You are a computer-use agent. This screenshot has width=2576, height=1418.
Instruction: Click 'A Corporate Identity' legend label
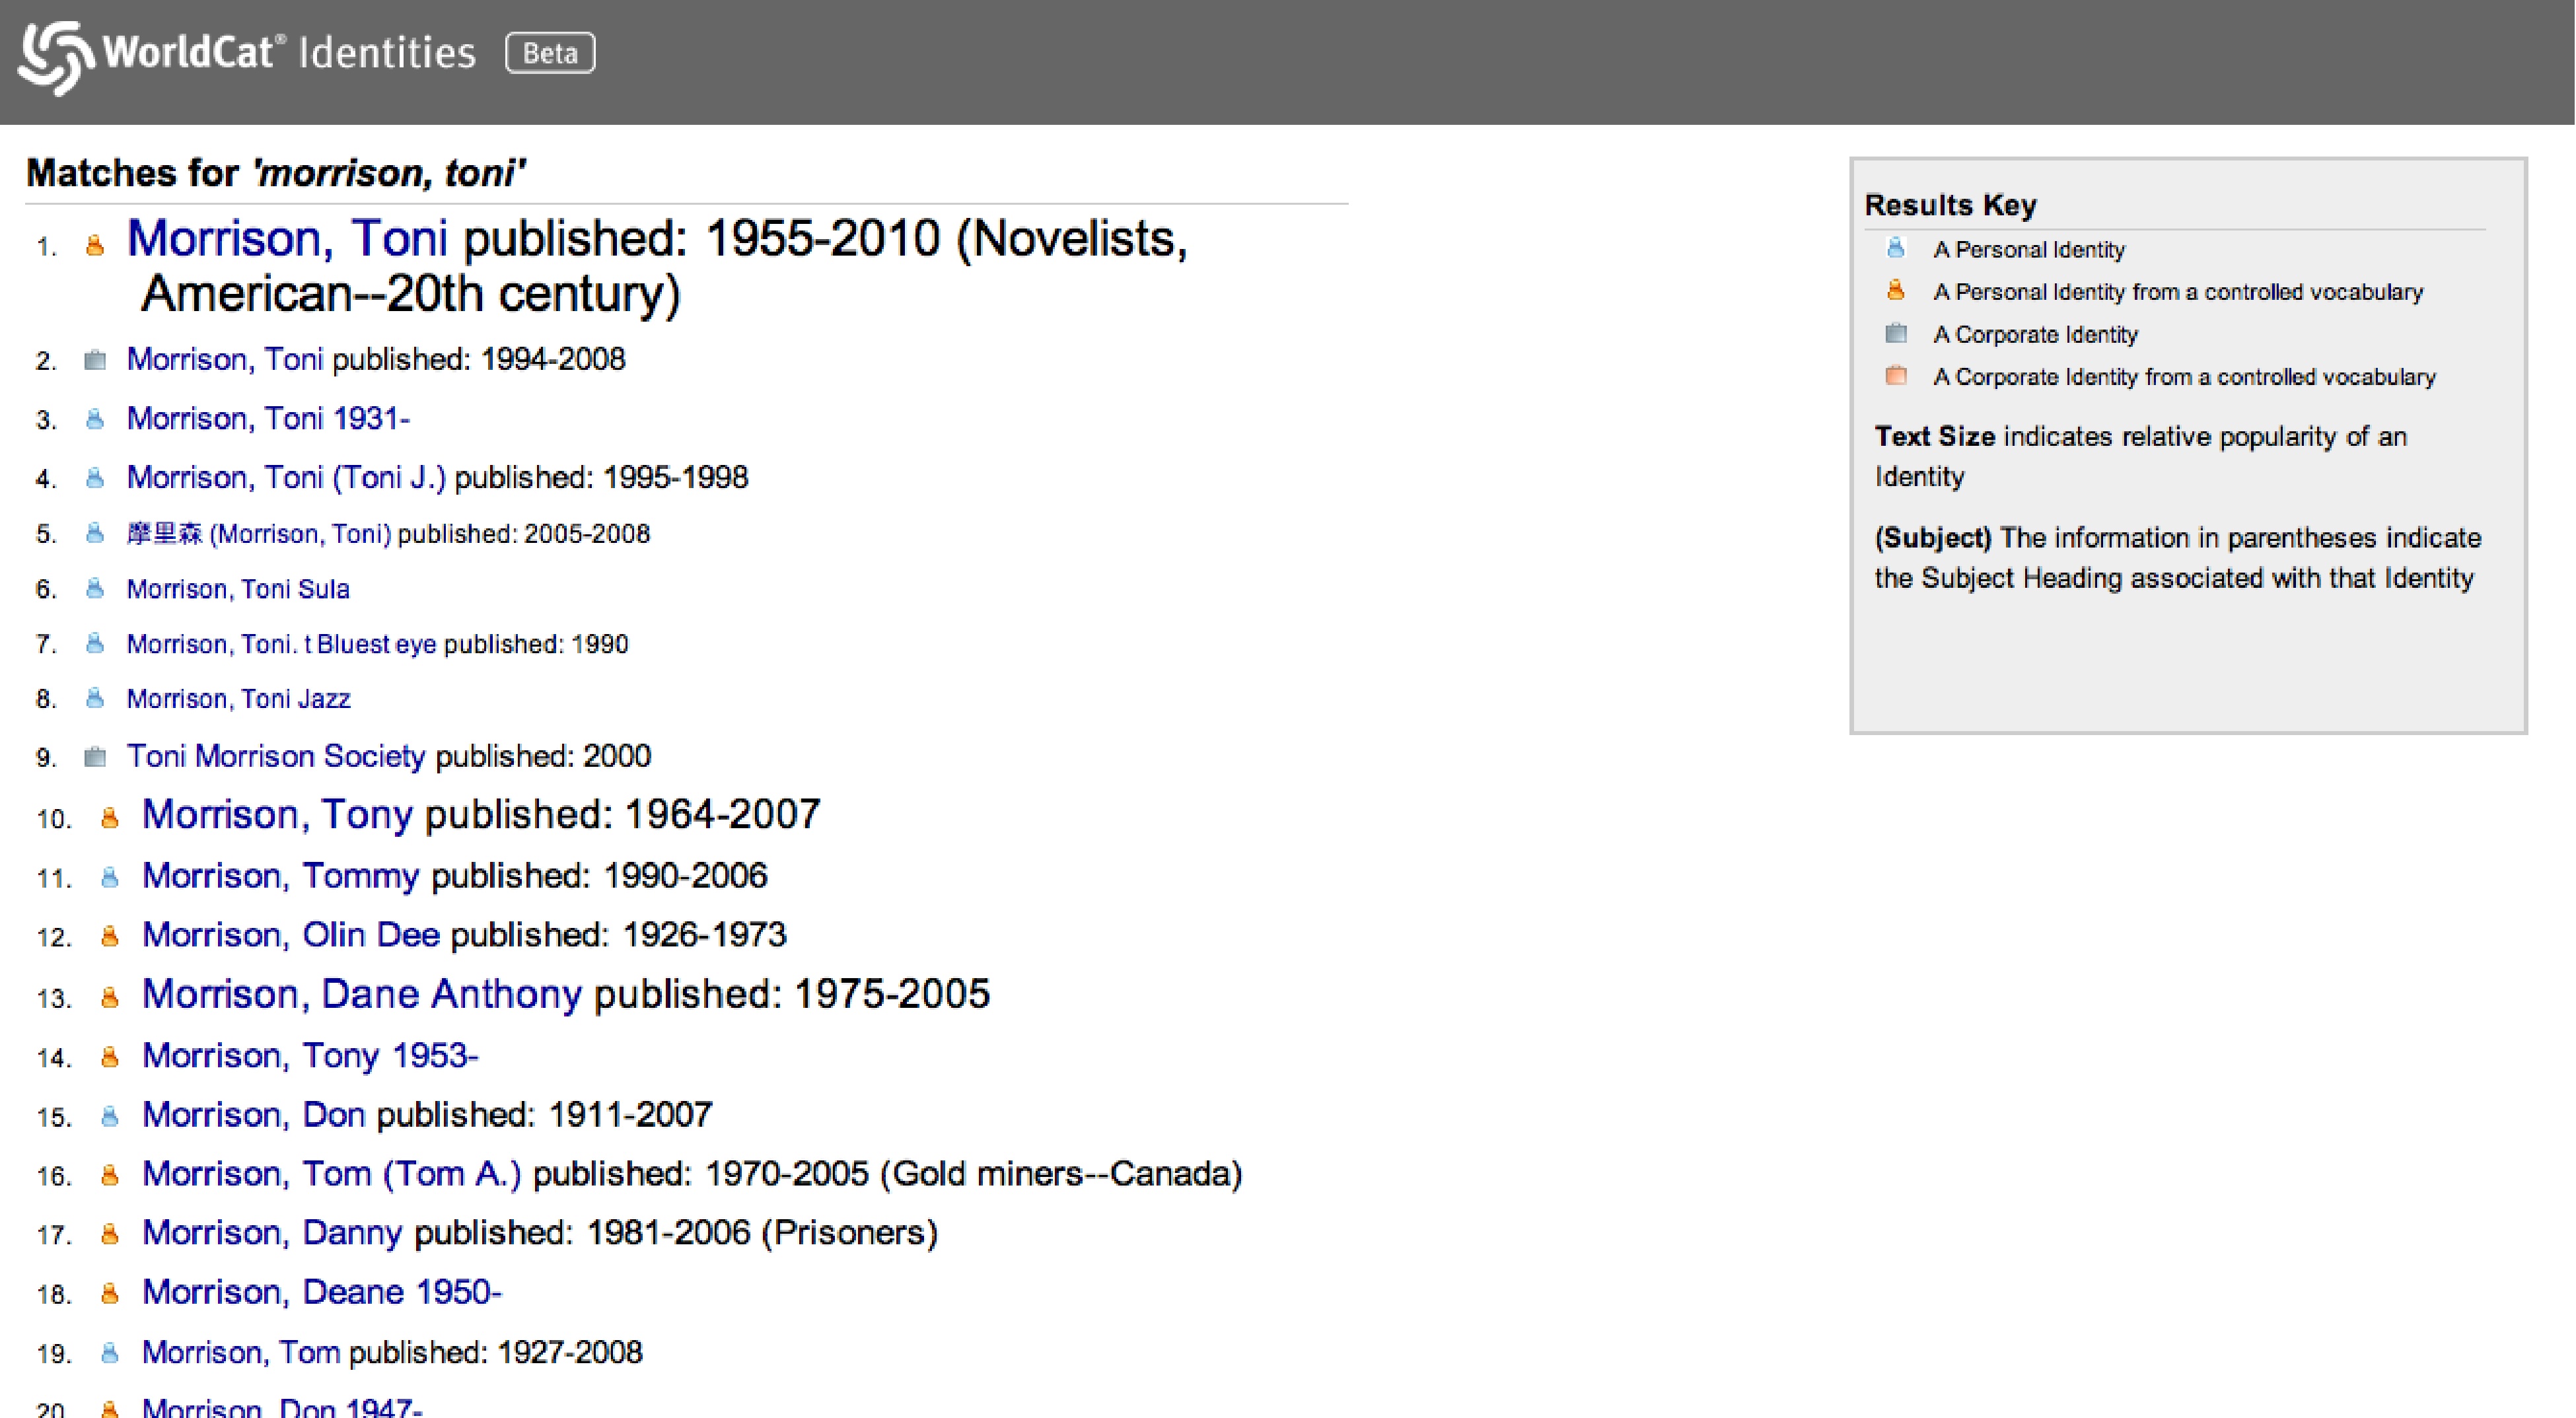coord(2035,335)
